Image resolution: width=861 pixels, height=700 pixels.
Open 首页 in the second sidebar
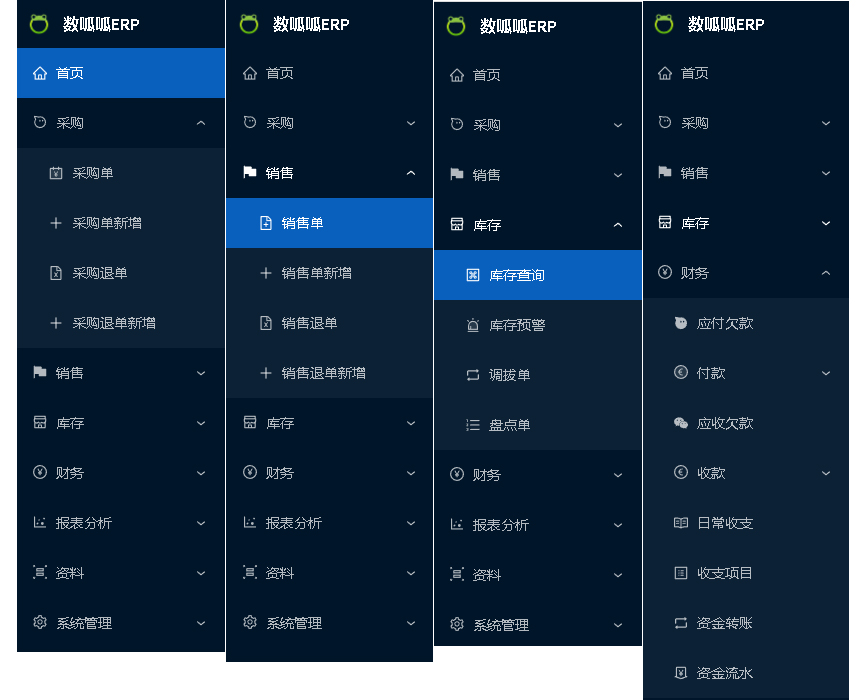click(329, 73)
